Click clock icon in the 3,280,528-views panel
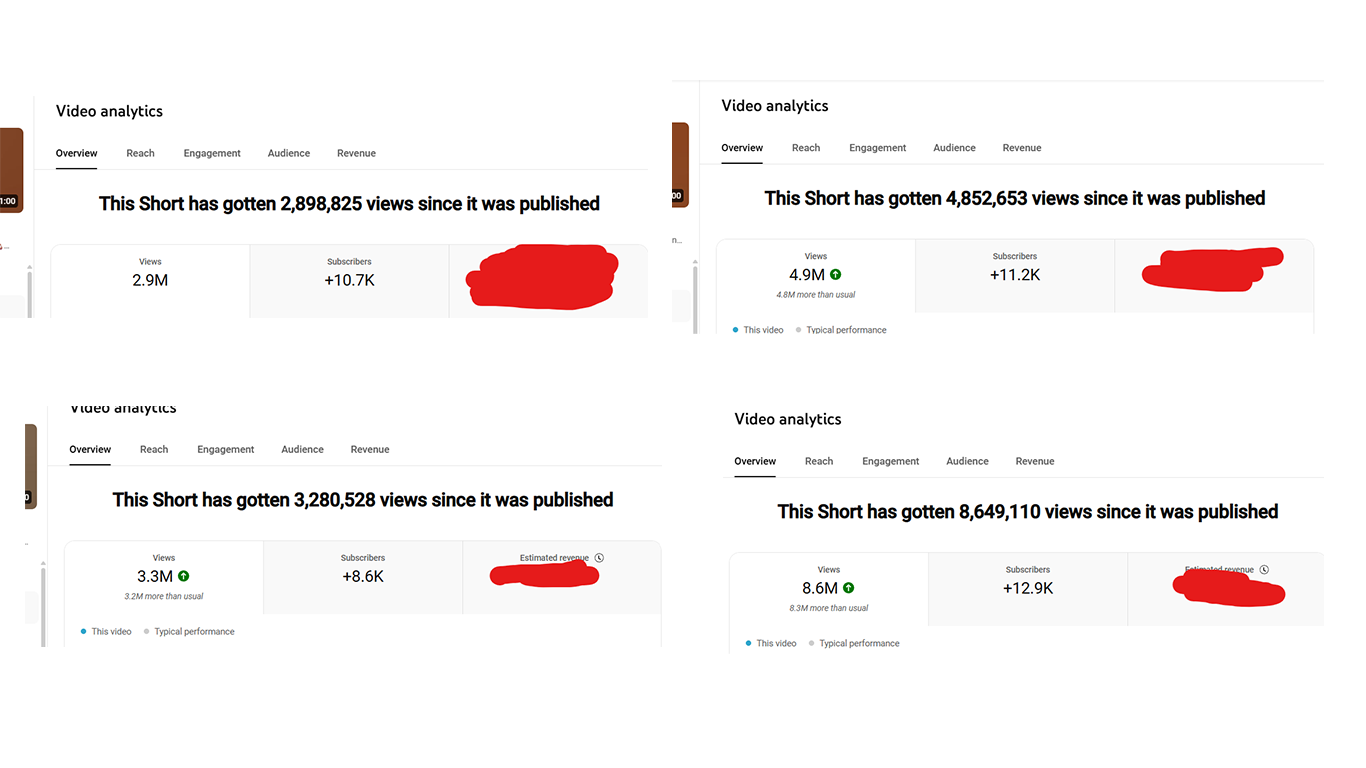 pyautogui.click(x=599, y=558)
